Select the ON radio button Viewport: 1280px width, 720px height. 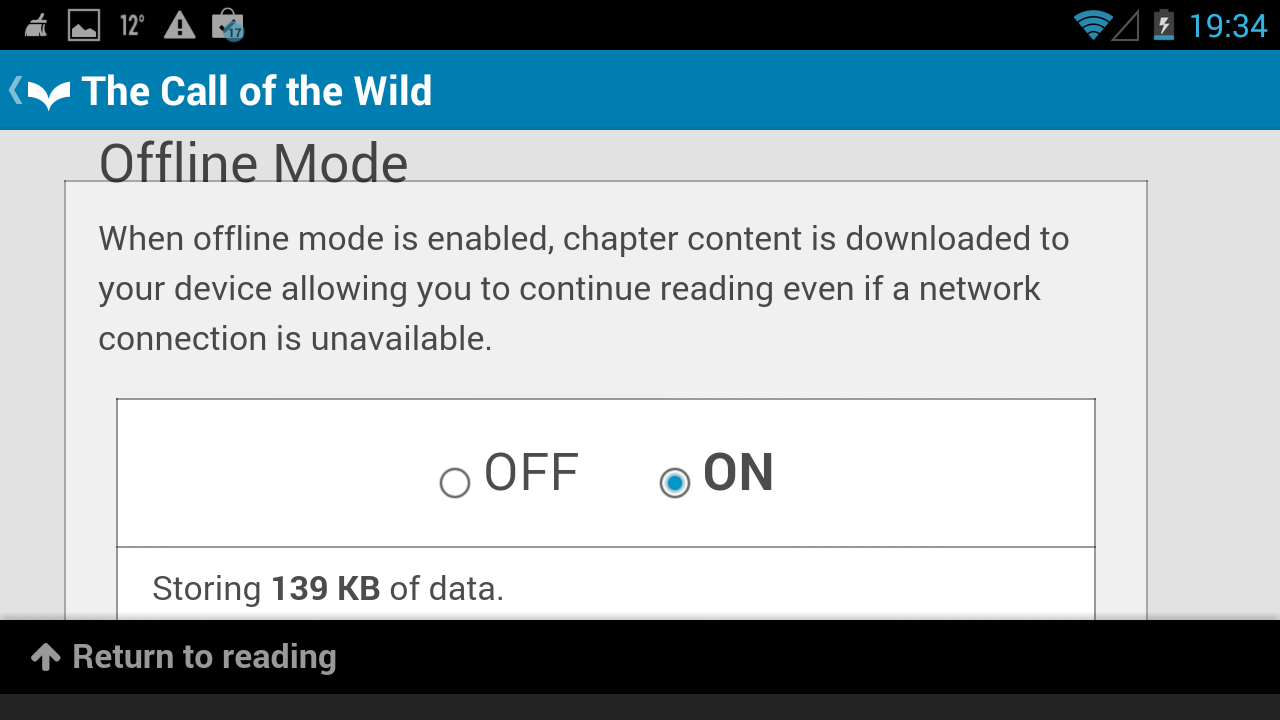click(675, 481)
